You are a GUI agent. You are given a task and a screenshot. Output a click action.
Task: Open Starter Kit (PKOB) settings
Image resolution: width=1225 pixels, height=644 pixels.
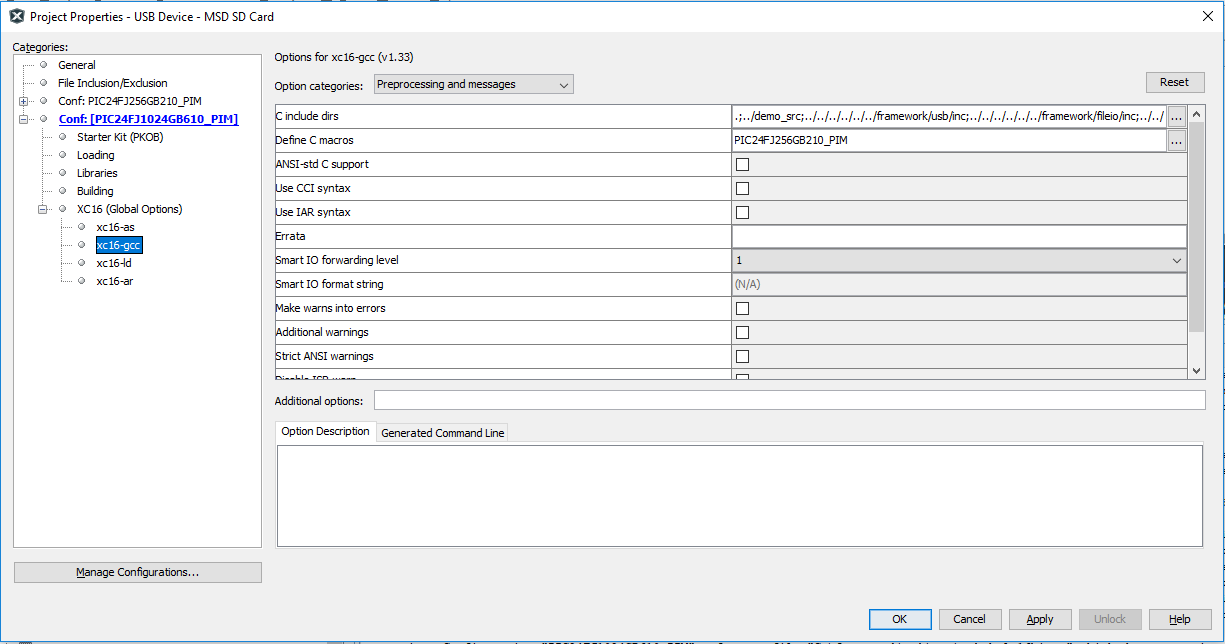(120, 137)
